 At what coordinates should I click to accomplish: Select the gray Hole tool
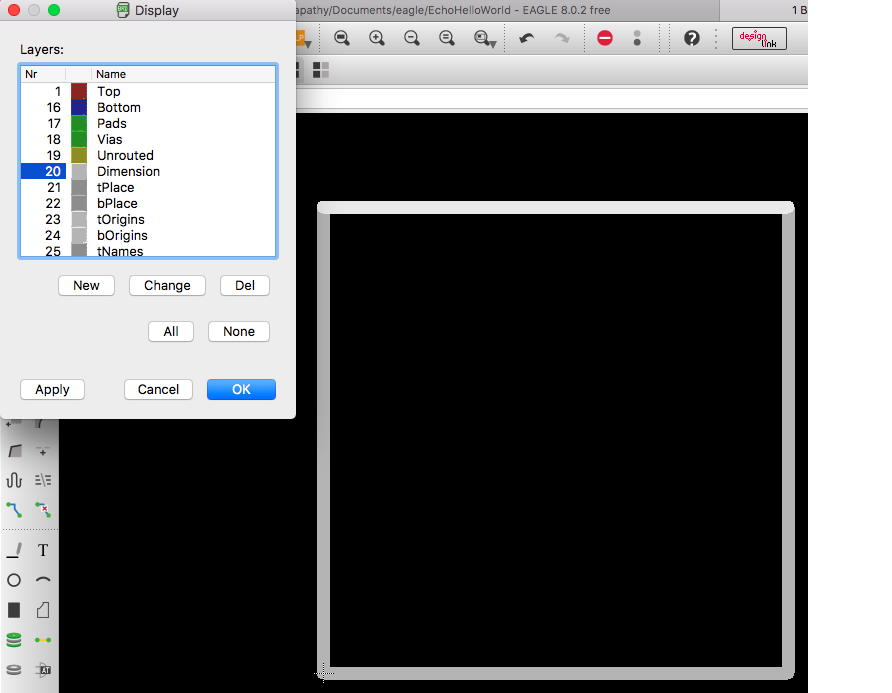coord(14,670)
